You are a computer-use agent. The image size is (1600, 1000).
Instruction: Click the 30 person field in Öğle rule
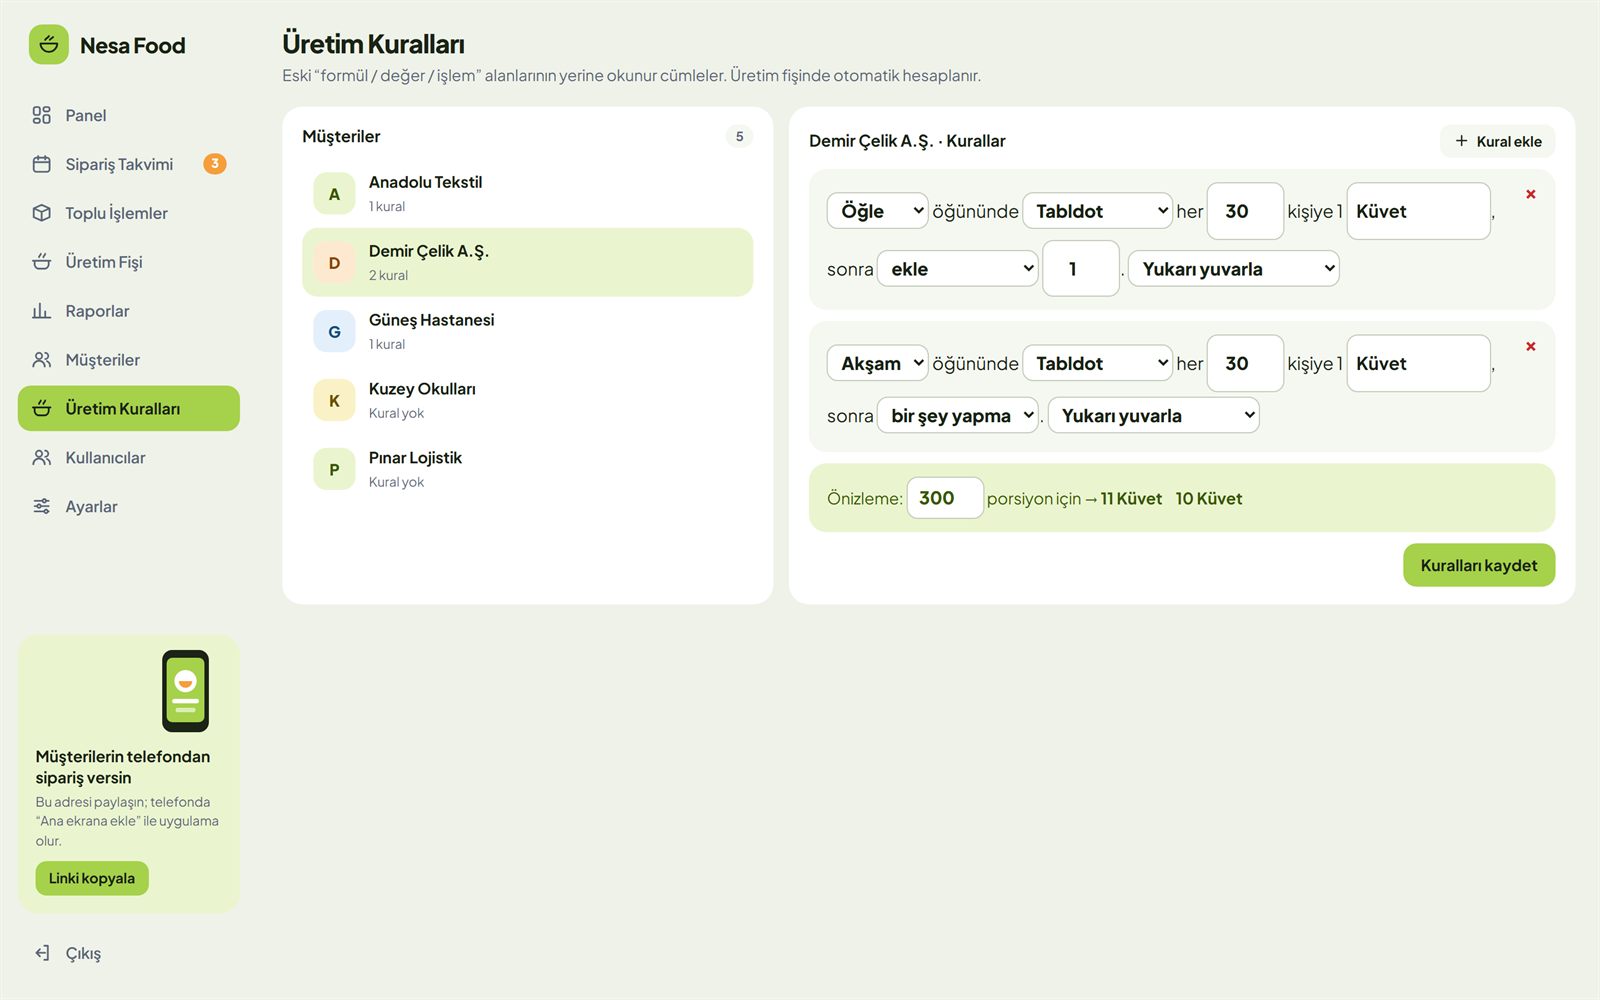1245,211
